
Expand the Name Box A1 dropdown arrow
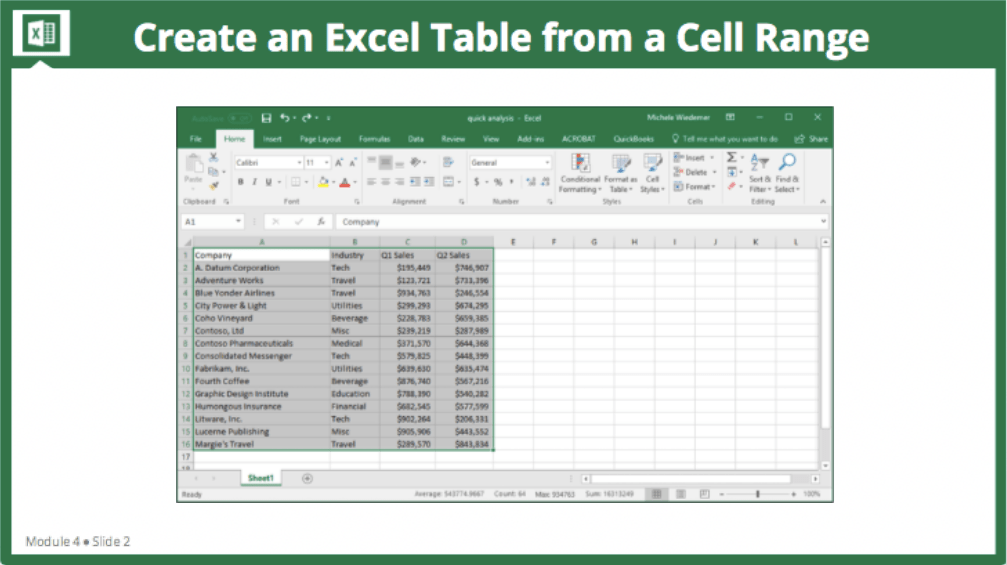click(x=238, y=222)
